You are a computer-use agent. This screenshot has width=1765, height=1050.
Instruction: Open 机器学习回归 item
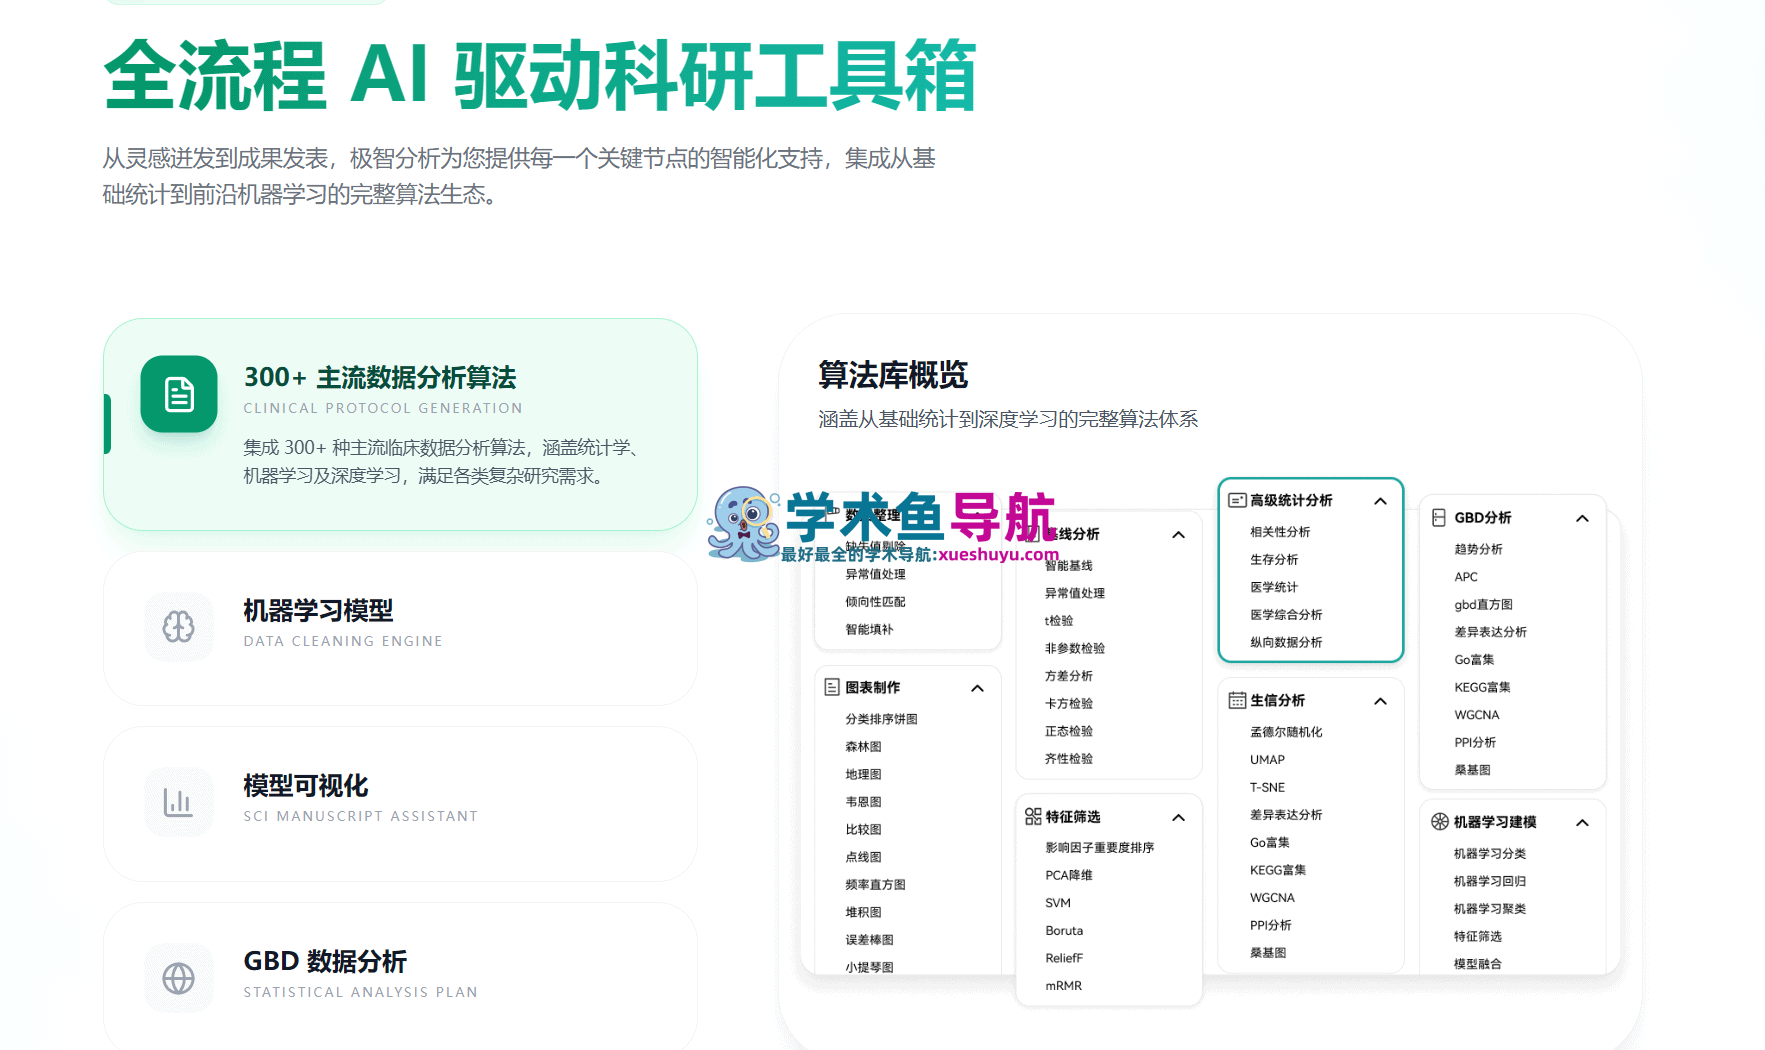[x=1490, y=881]
